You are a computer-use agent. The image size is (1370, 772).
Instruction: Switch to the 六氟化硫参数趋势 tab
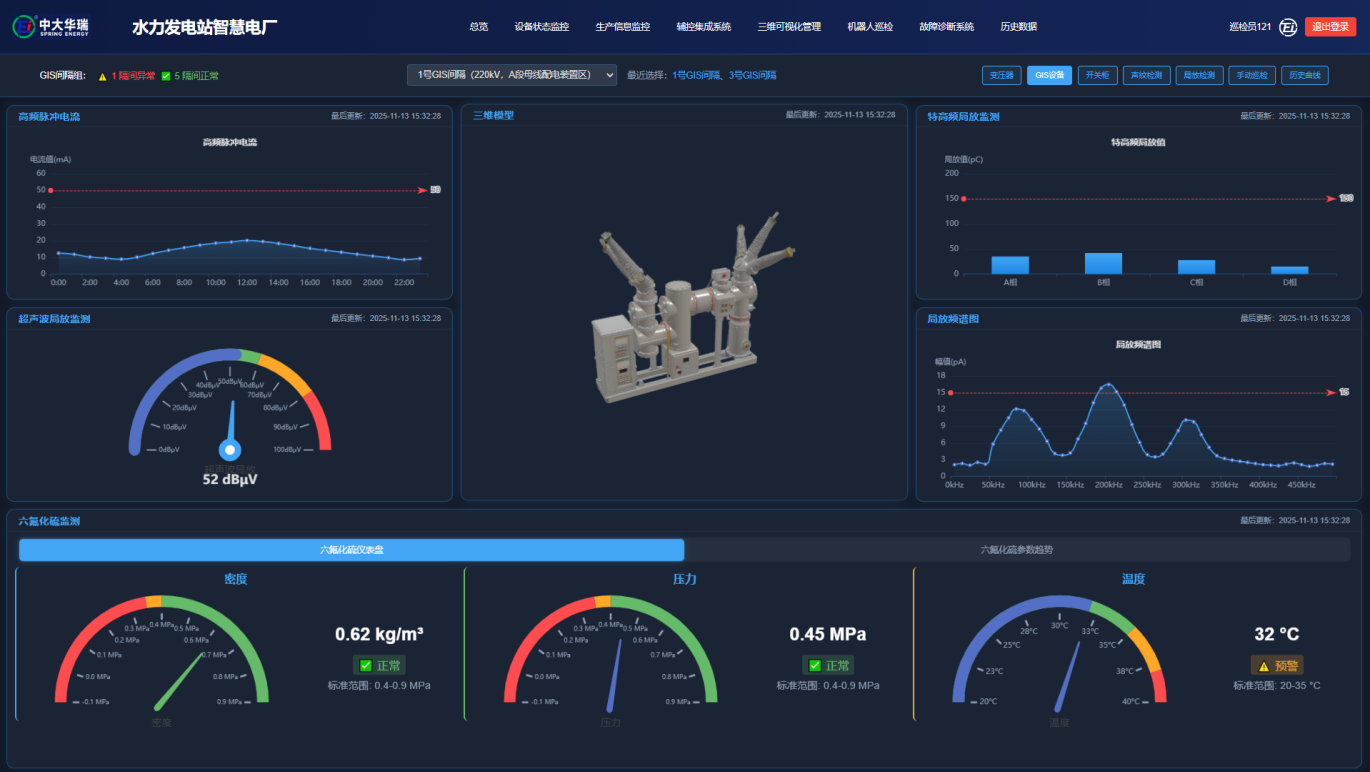pyautogui.click(x=1016, y=550)
